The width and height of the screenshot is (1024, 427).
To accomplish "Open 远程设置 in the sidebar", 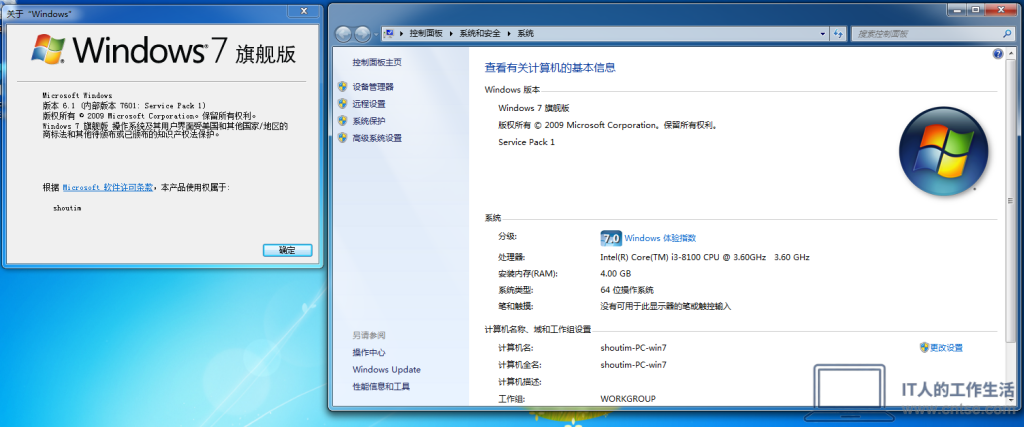I will [369, 104].
